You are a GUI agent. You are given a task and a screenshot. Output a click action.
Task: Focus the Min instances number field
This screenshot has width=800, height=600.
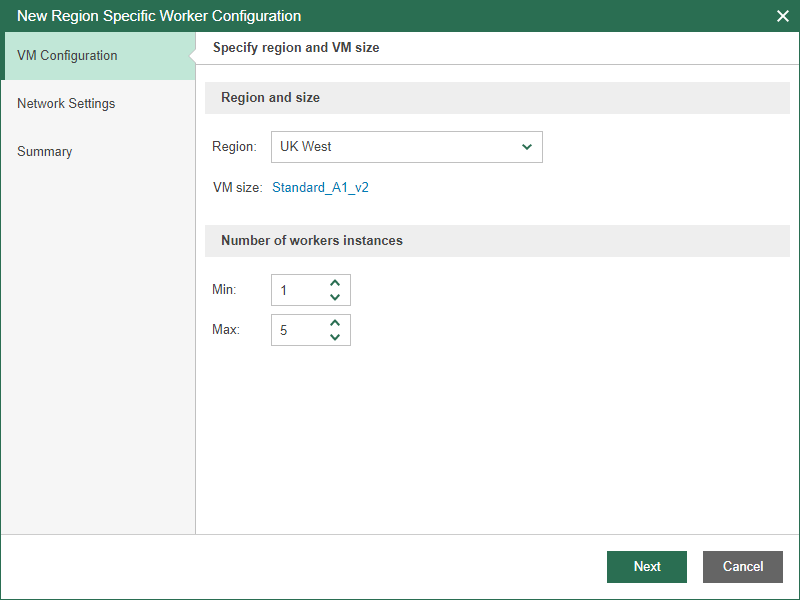(297, 290)
